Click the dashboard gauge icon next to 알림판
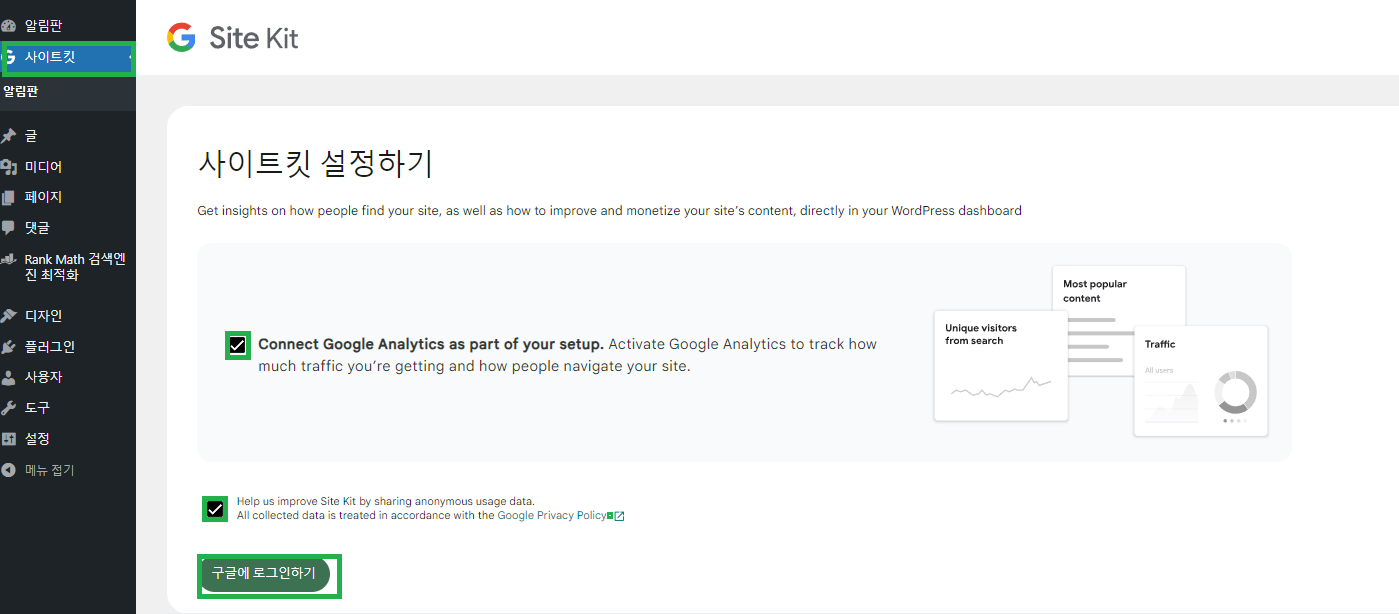 [8, 26]
